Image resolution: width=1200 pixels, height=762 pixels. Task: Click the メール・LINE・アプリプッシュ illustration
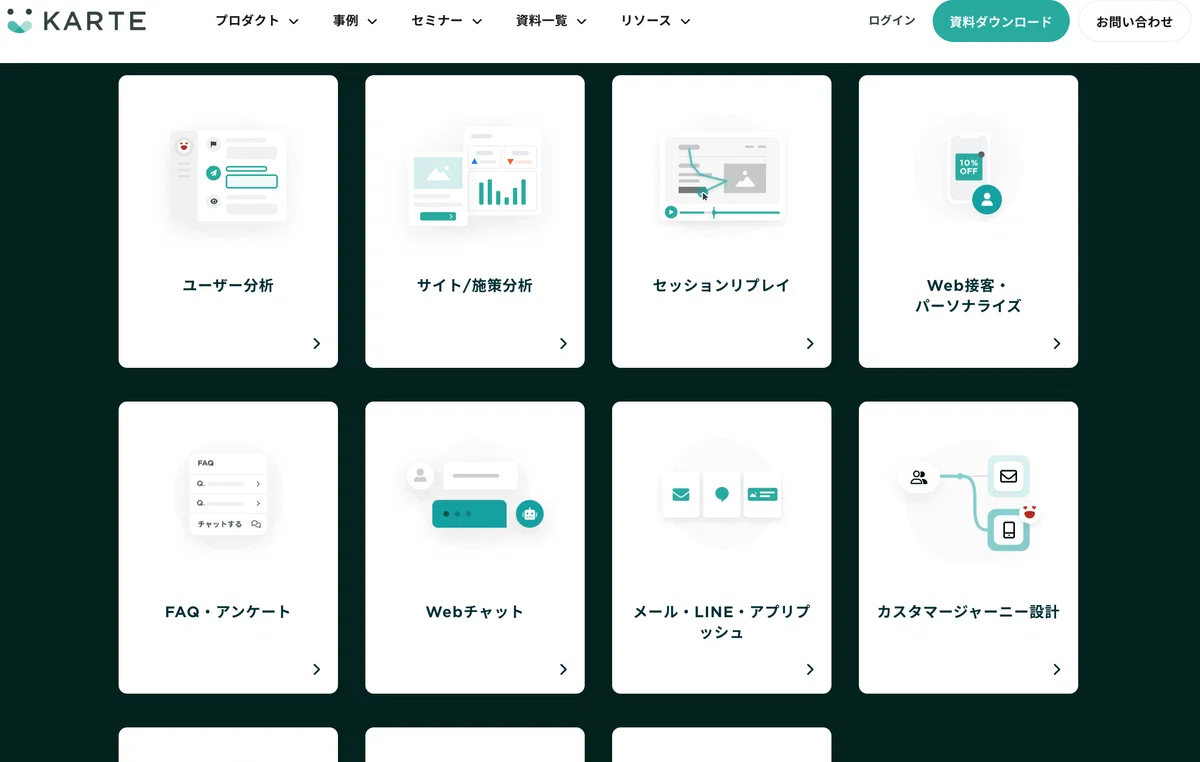[x=721, y=494]
